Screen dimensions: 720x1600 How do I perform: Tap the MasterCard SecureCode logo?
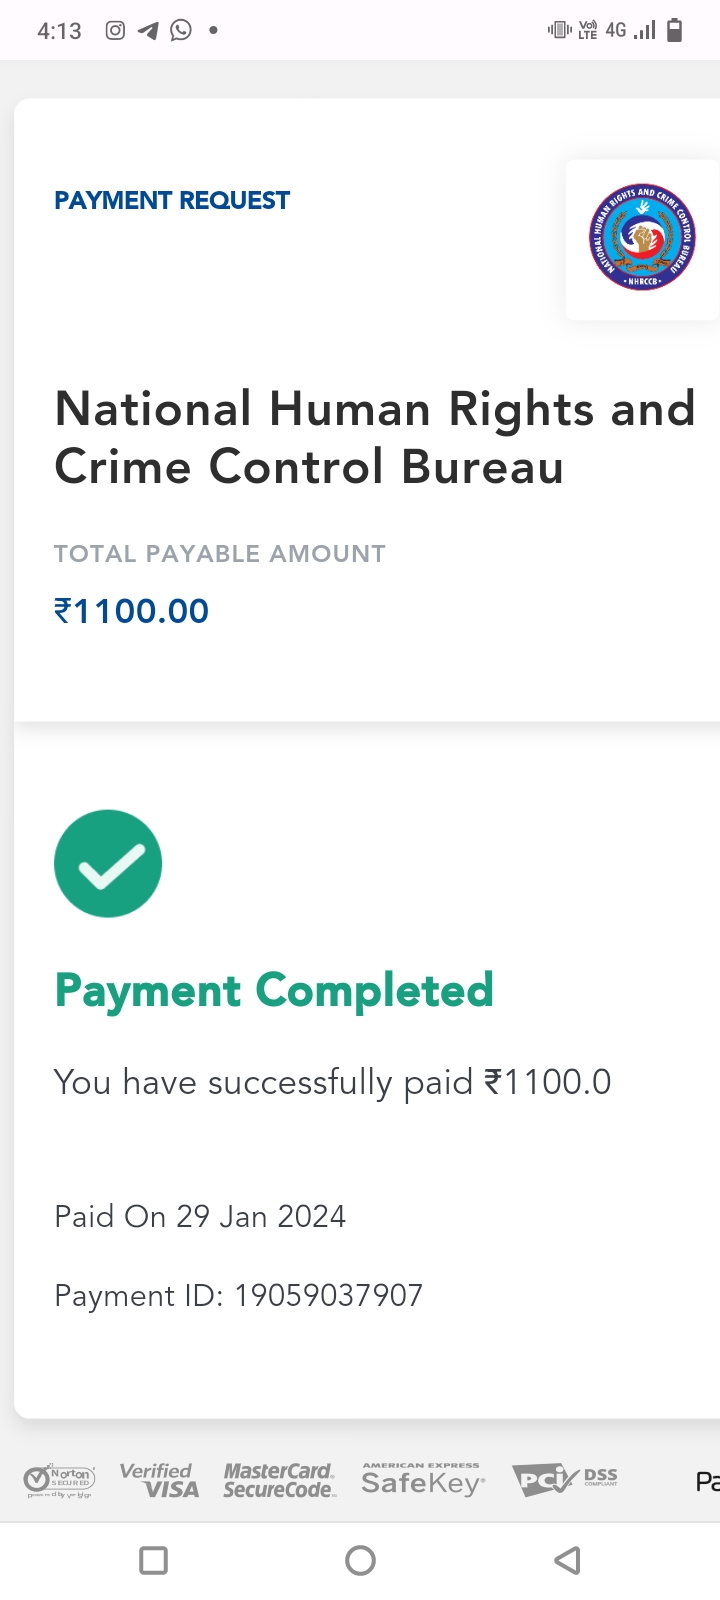279,1480
